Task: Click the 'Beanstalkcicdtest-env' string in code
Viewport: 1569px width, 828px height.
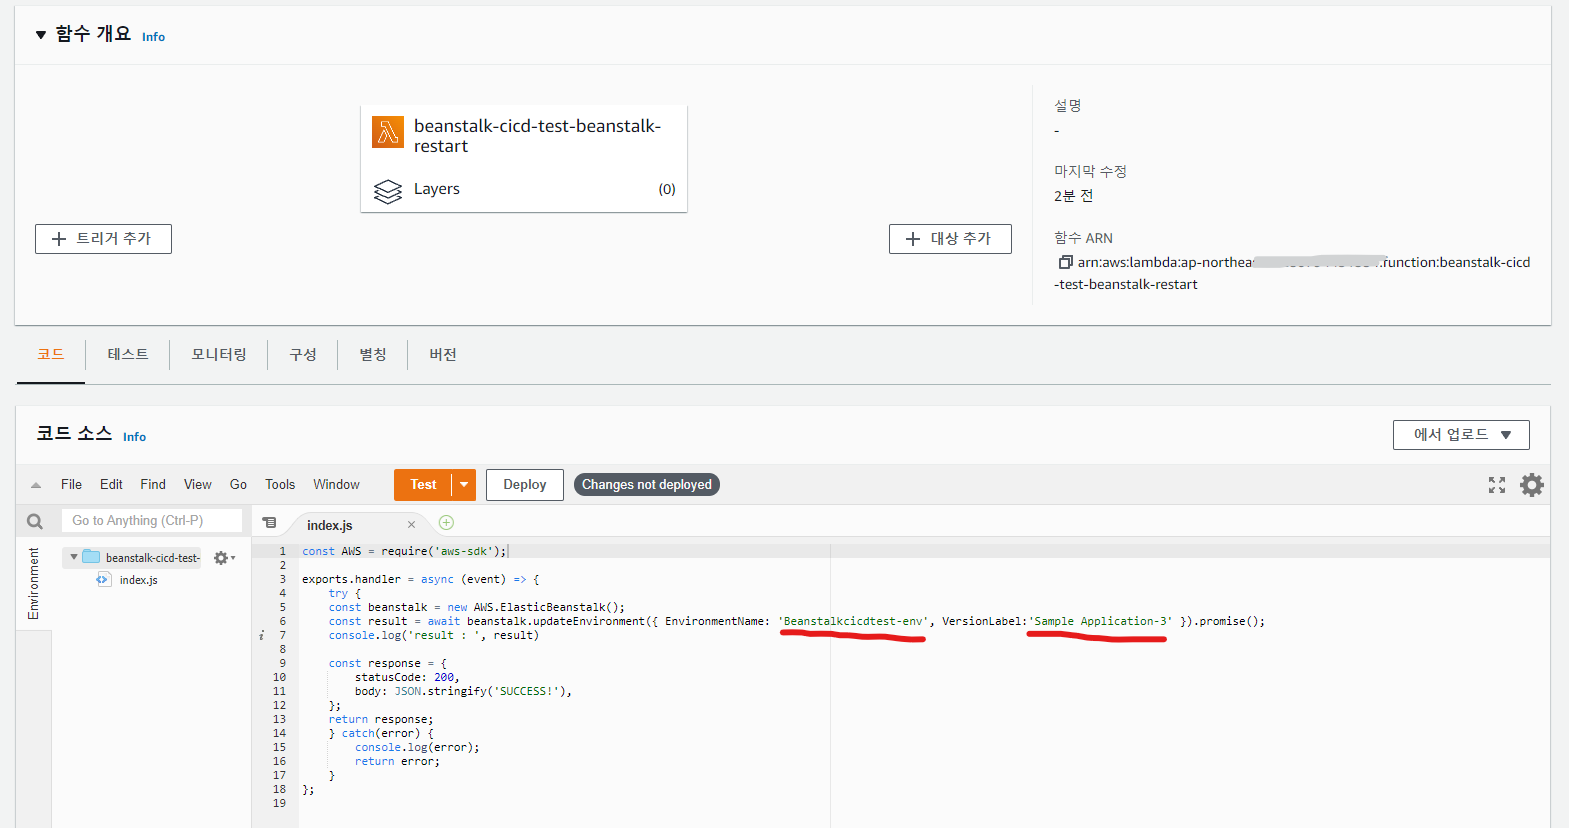Action: click(x=853, y=621)
